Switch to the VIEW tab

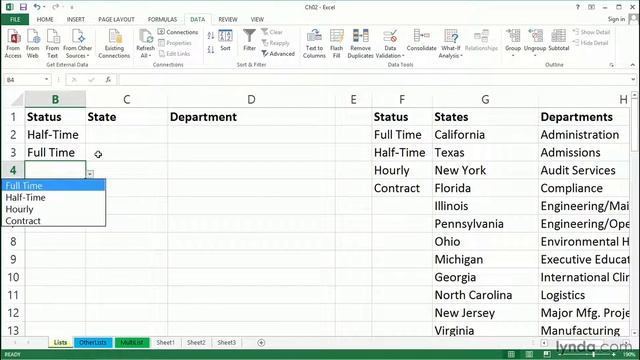(x=257, y=19)
